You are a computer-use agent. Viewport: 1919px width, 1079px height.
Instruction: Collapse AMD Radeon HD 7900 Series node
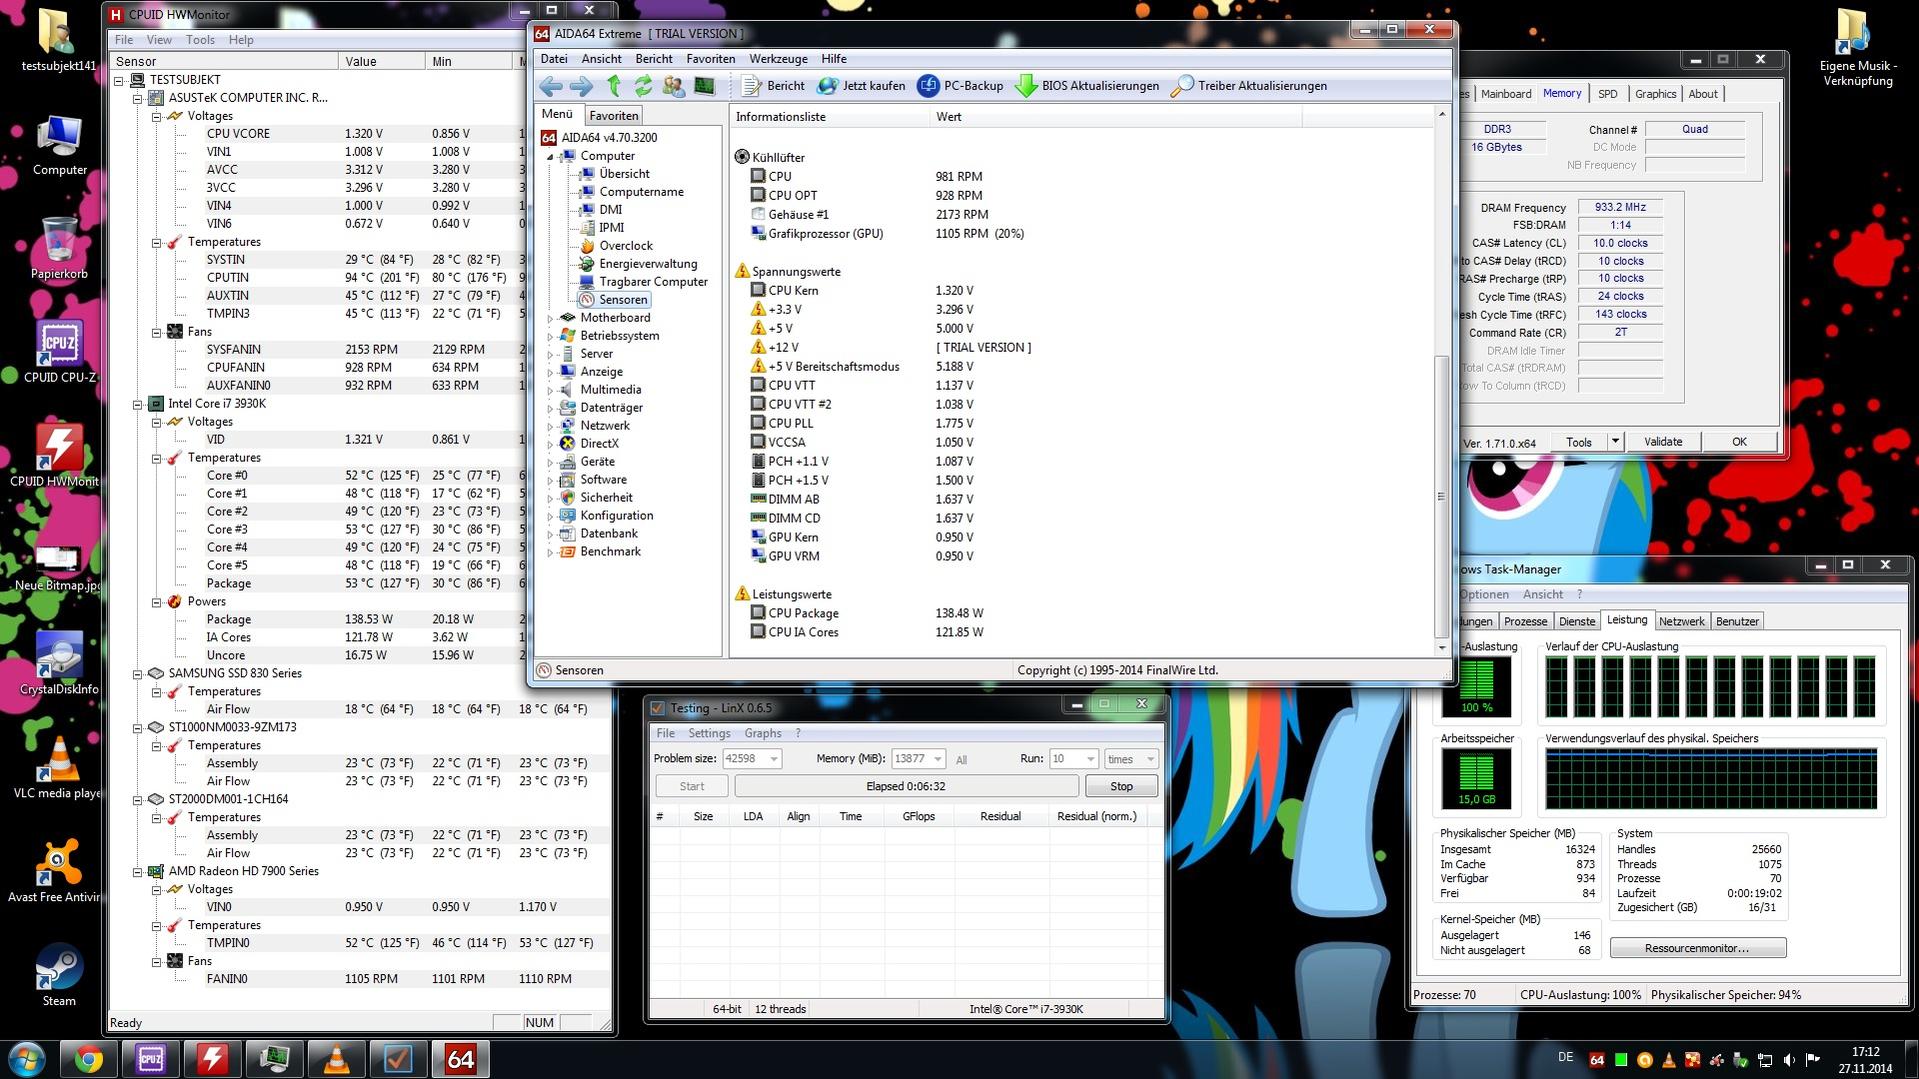[138, 872]
